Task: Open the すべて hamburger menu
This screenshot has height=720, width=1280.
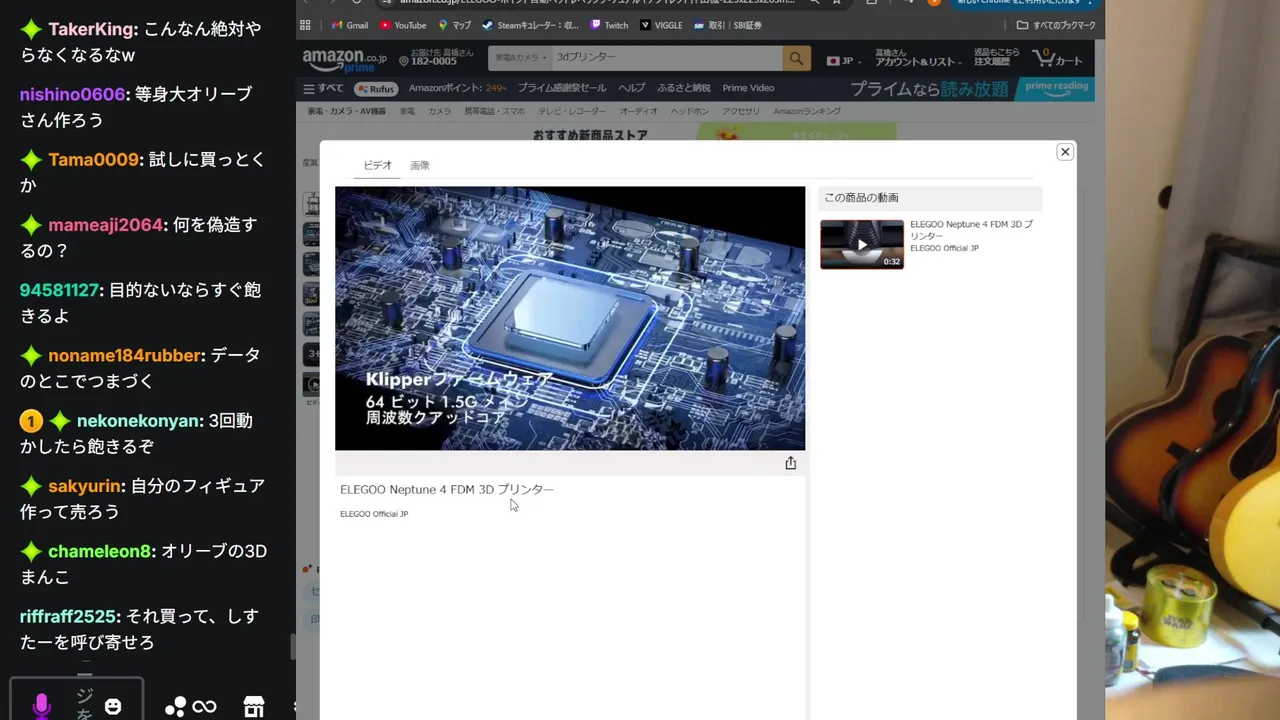Action: 324,88
